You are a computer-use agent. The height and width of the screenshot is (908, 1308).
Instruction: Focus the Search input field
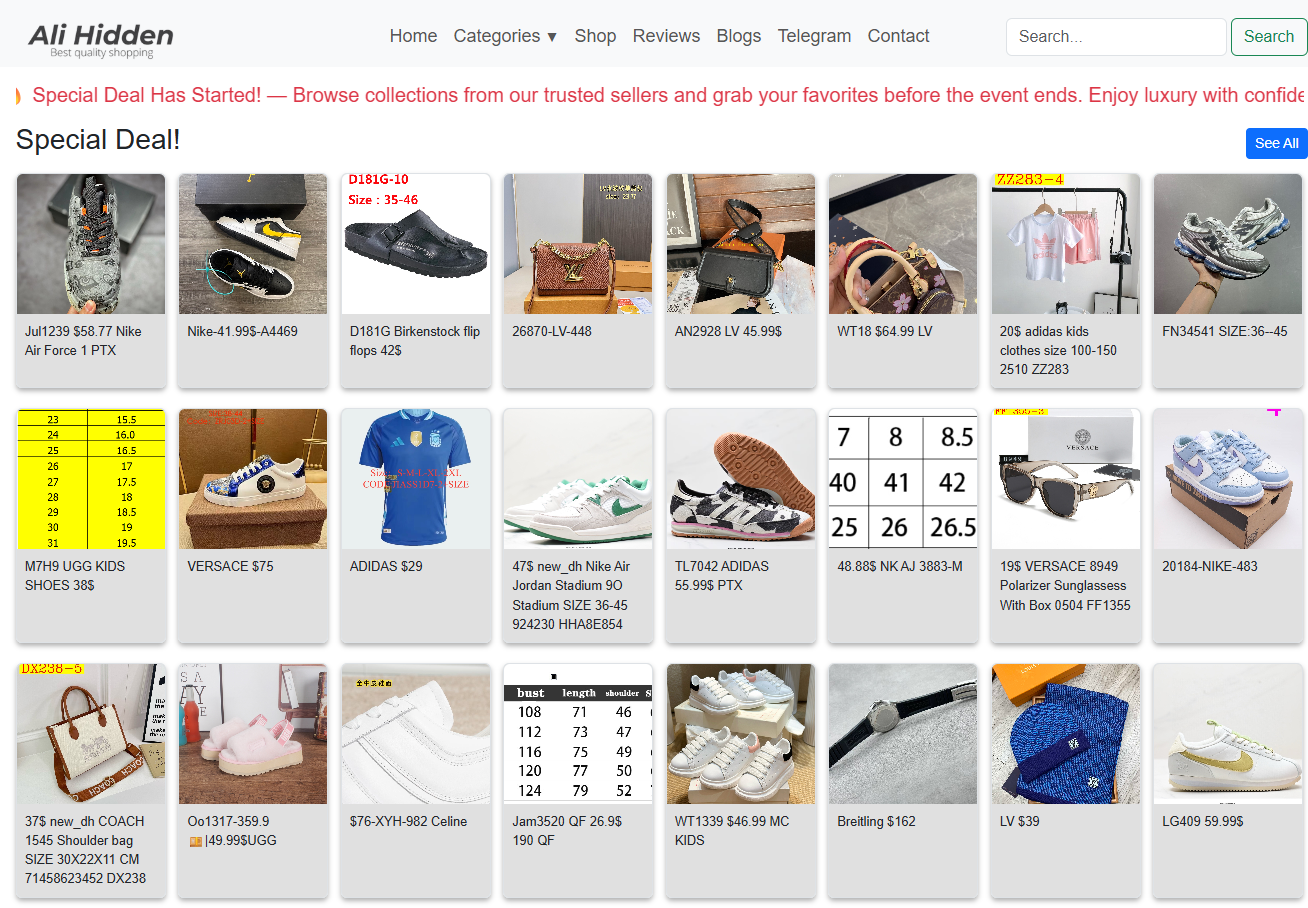click(1116, 37)
